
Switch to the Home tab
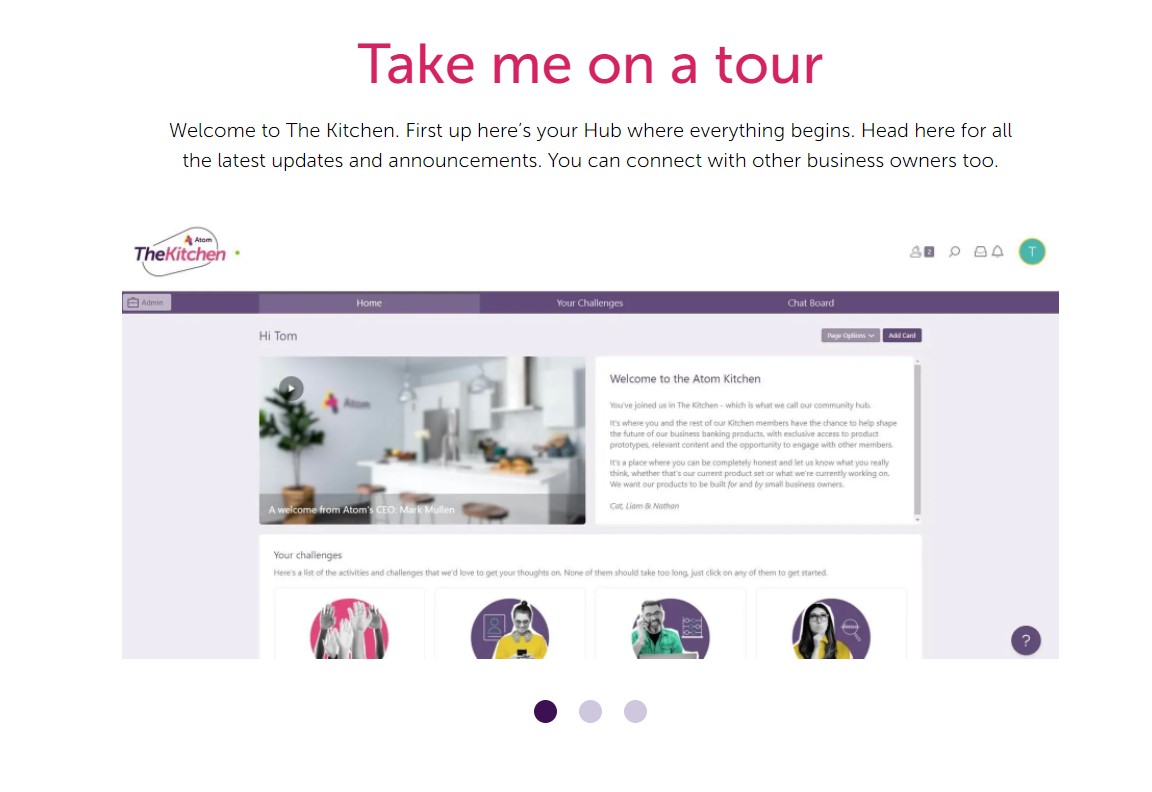tap(369, 303)
